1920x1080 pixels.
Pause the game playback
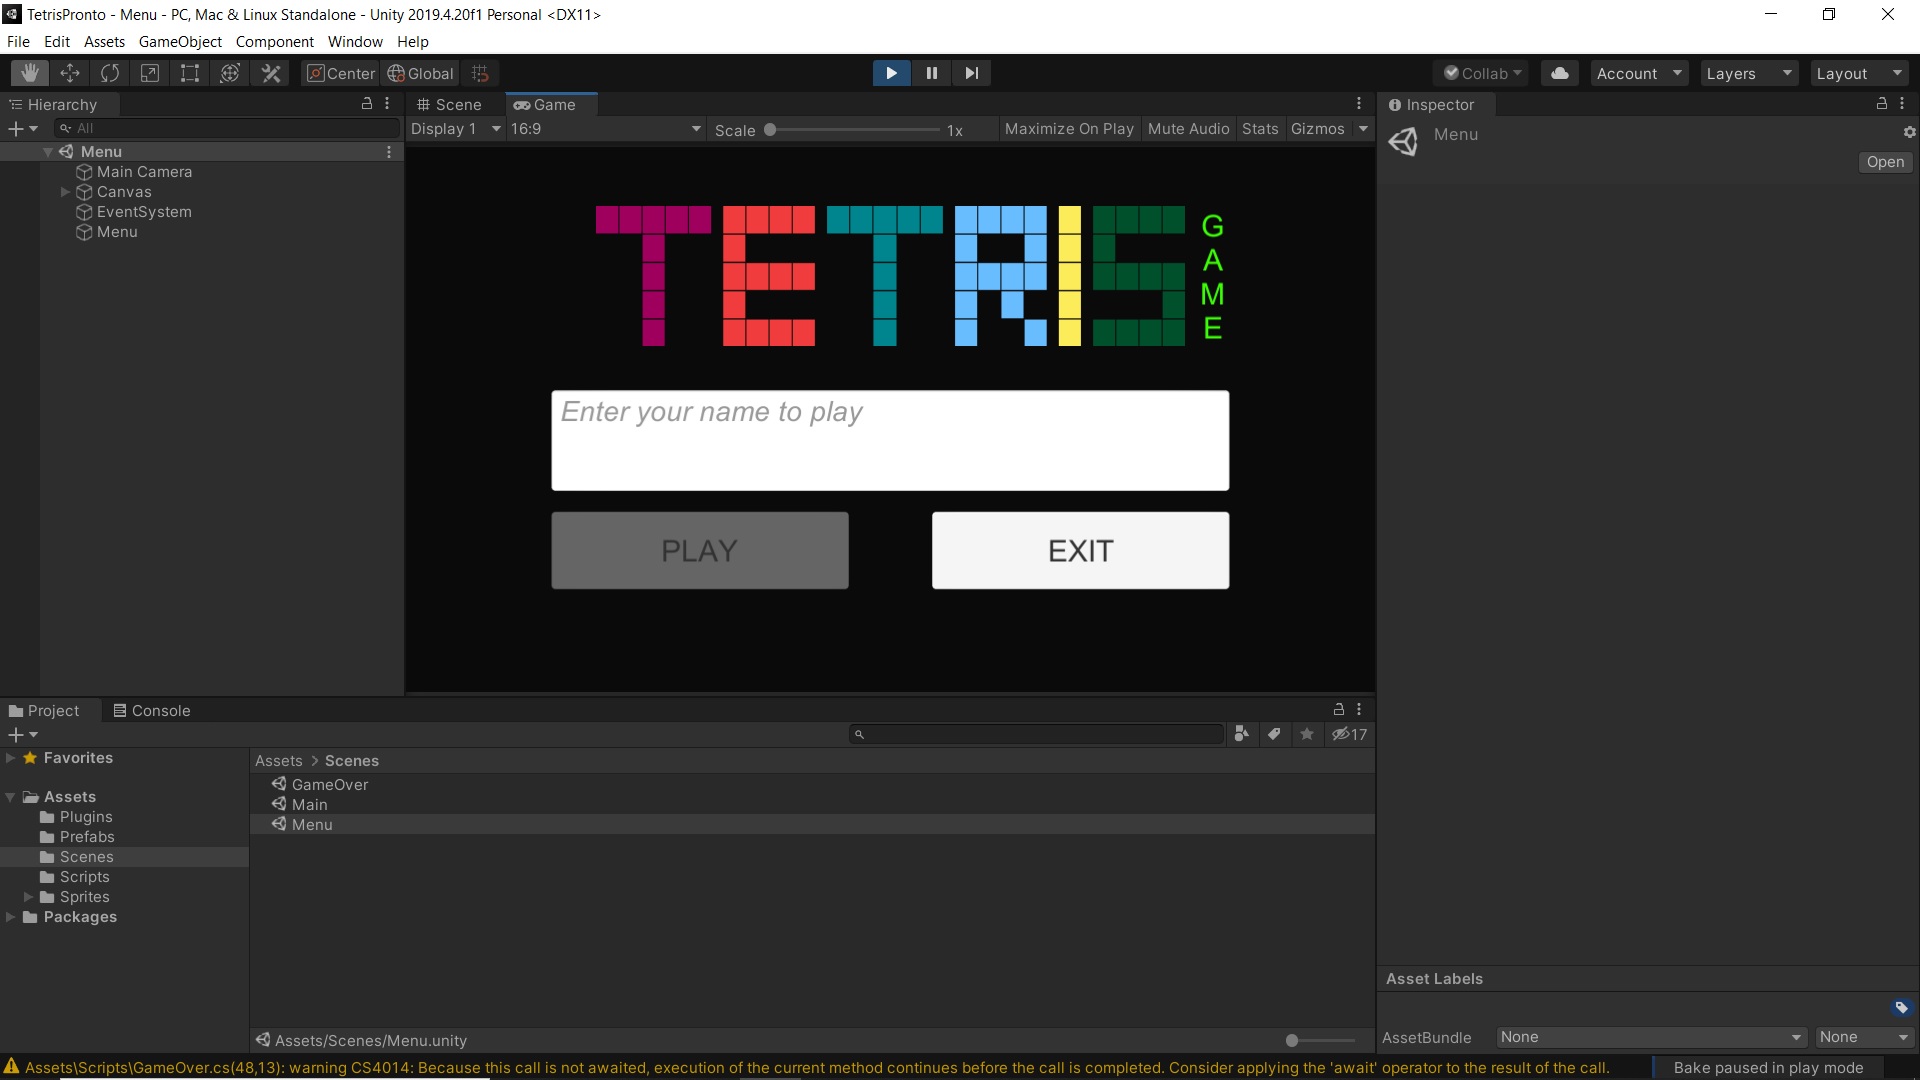(931, 73)
